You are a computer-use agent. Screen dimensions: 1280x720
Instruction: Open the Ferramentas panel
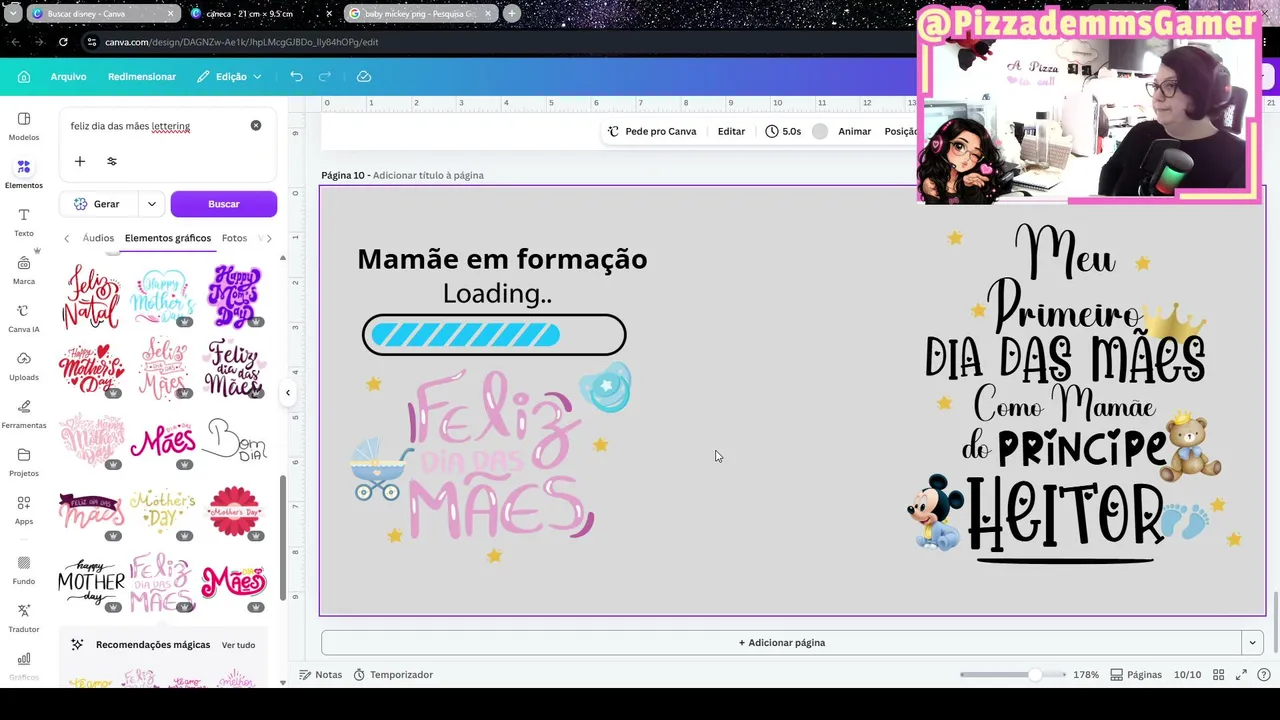tap(24, 414)
